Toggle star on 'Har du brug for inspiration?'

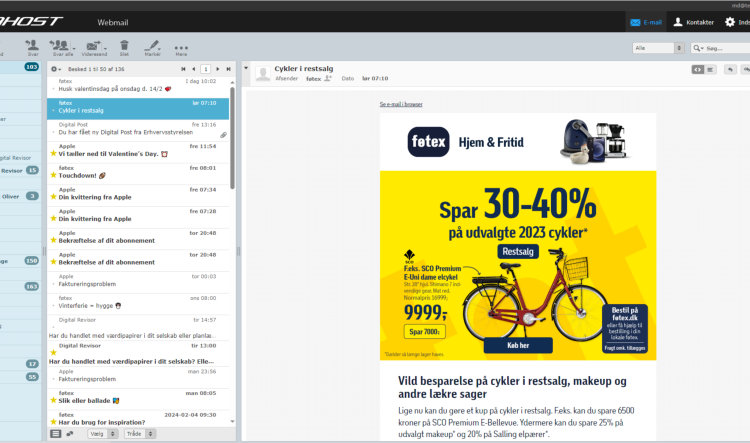coord(54,422)
